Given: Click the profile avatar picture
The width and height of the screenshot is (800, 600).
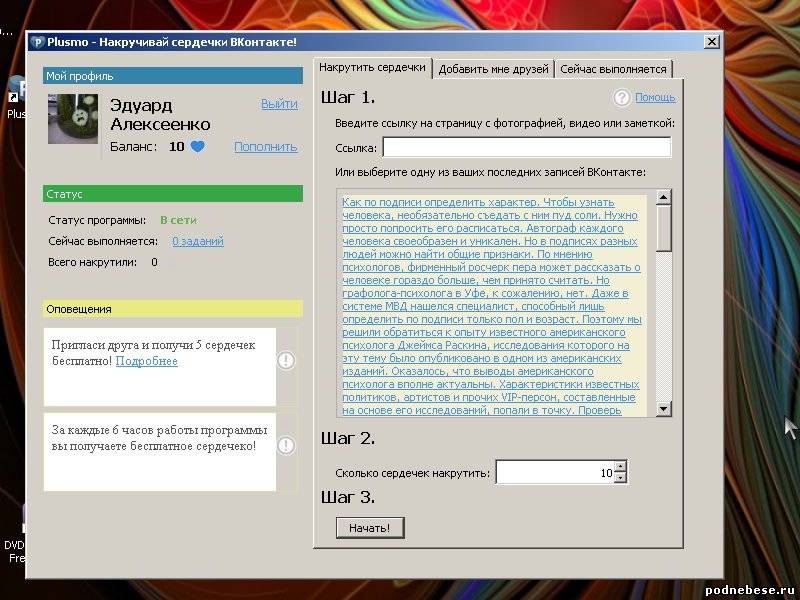Looking at the screenshot, I should tap(73, 119).
